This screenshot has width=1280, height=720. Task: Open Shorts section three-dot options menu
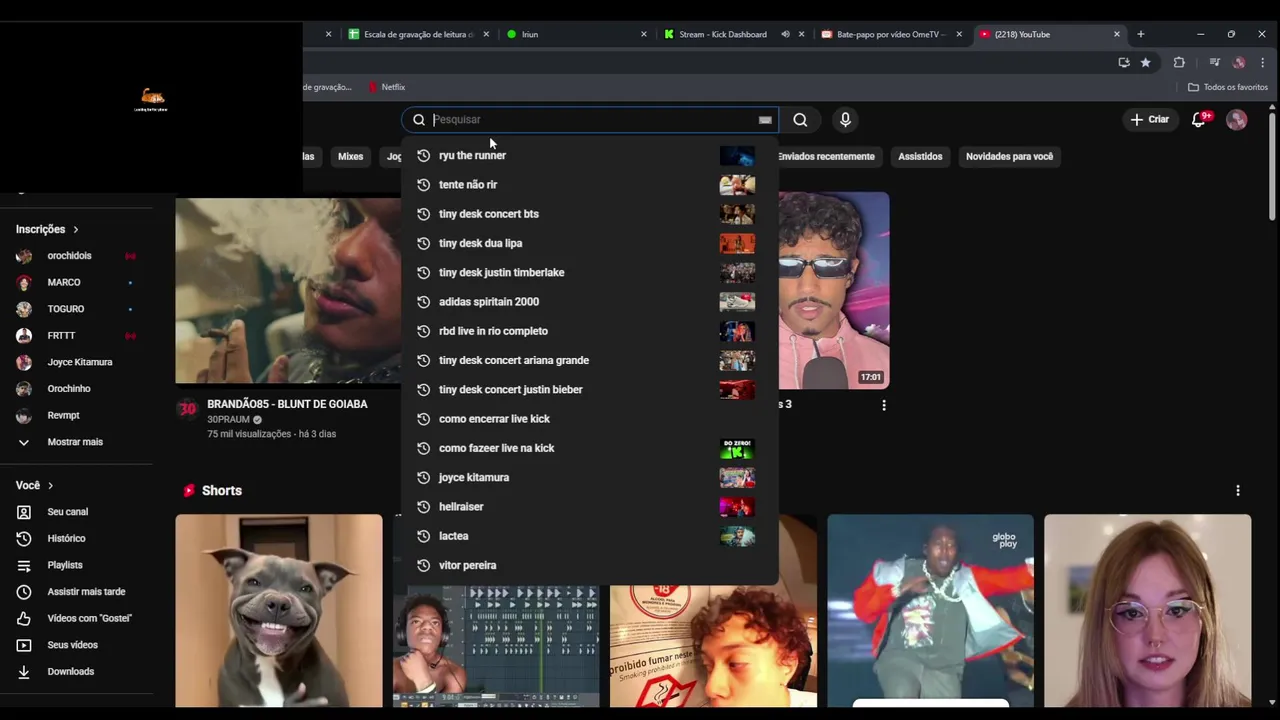coord(1238,491)
